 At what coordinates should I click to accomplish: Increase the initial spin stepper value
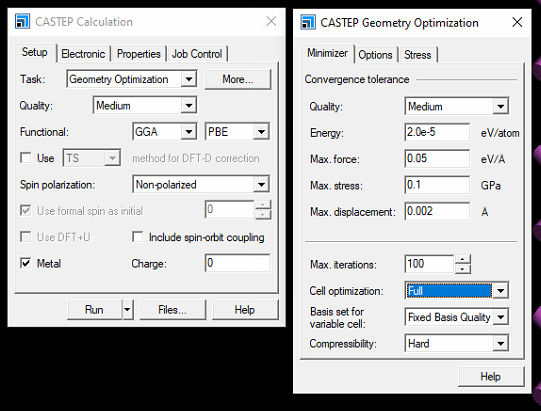263,205
